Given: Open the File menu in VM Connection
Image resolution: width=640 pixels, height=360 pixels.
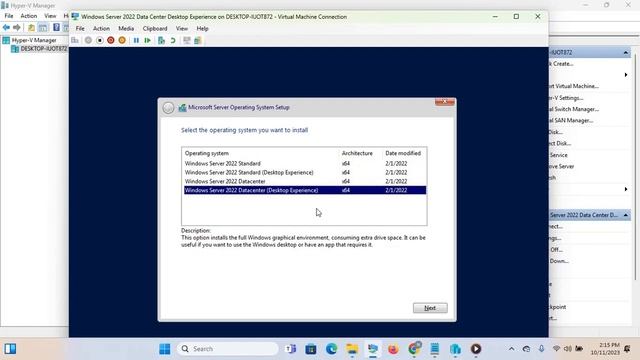Looking at the screenshot, I should [80, 29].
